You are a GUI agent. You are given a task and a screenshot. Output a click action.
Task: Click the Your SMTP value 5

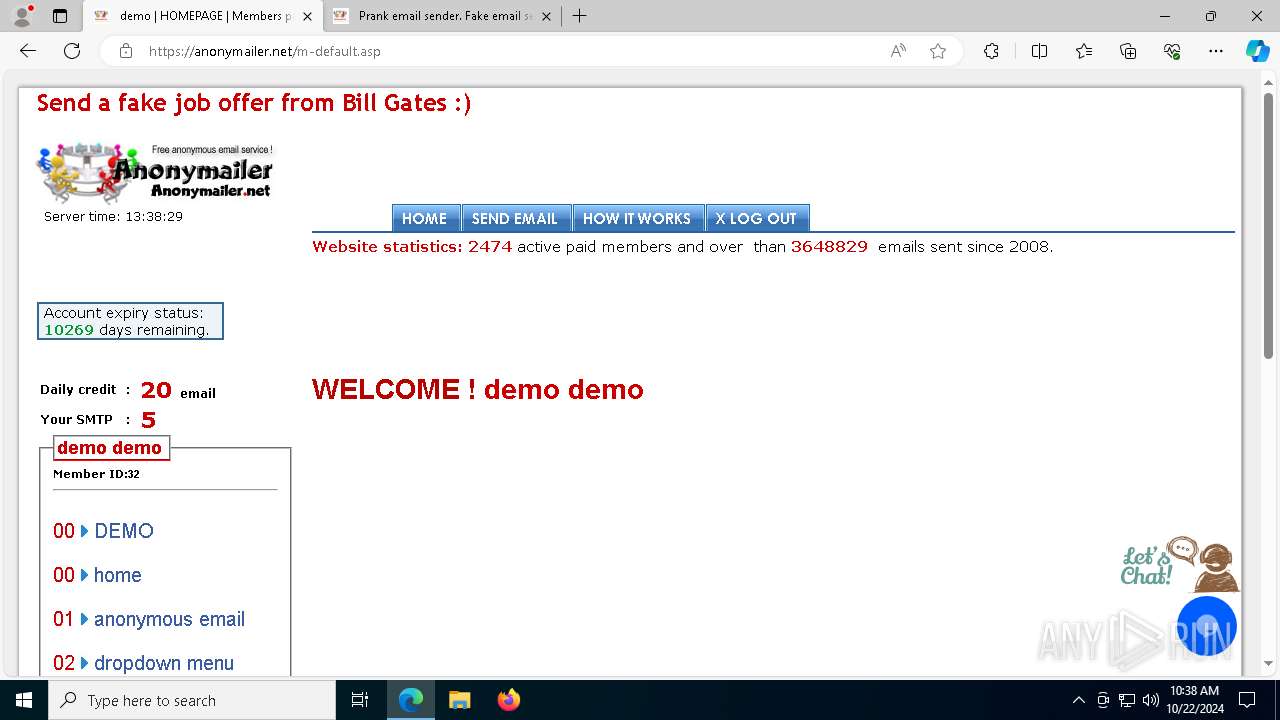[148, 420]
